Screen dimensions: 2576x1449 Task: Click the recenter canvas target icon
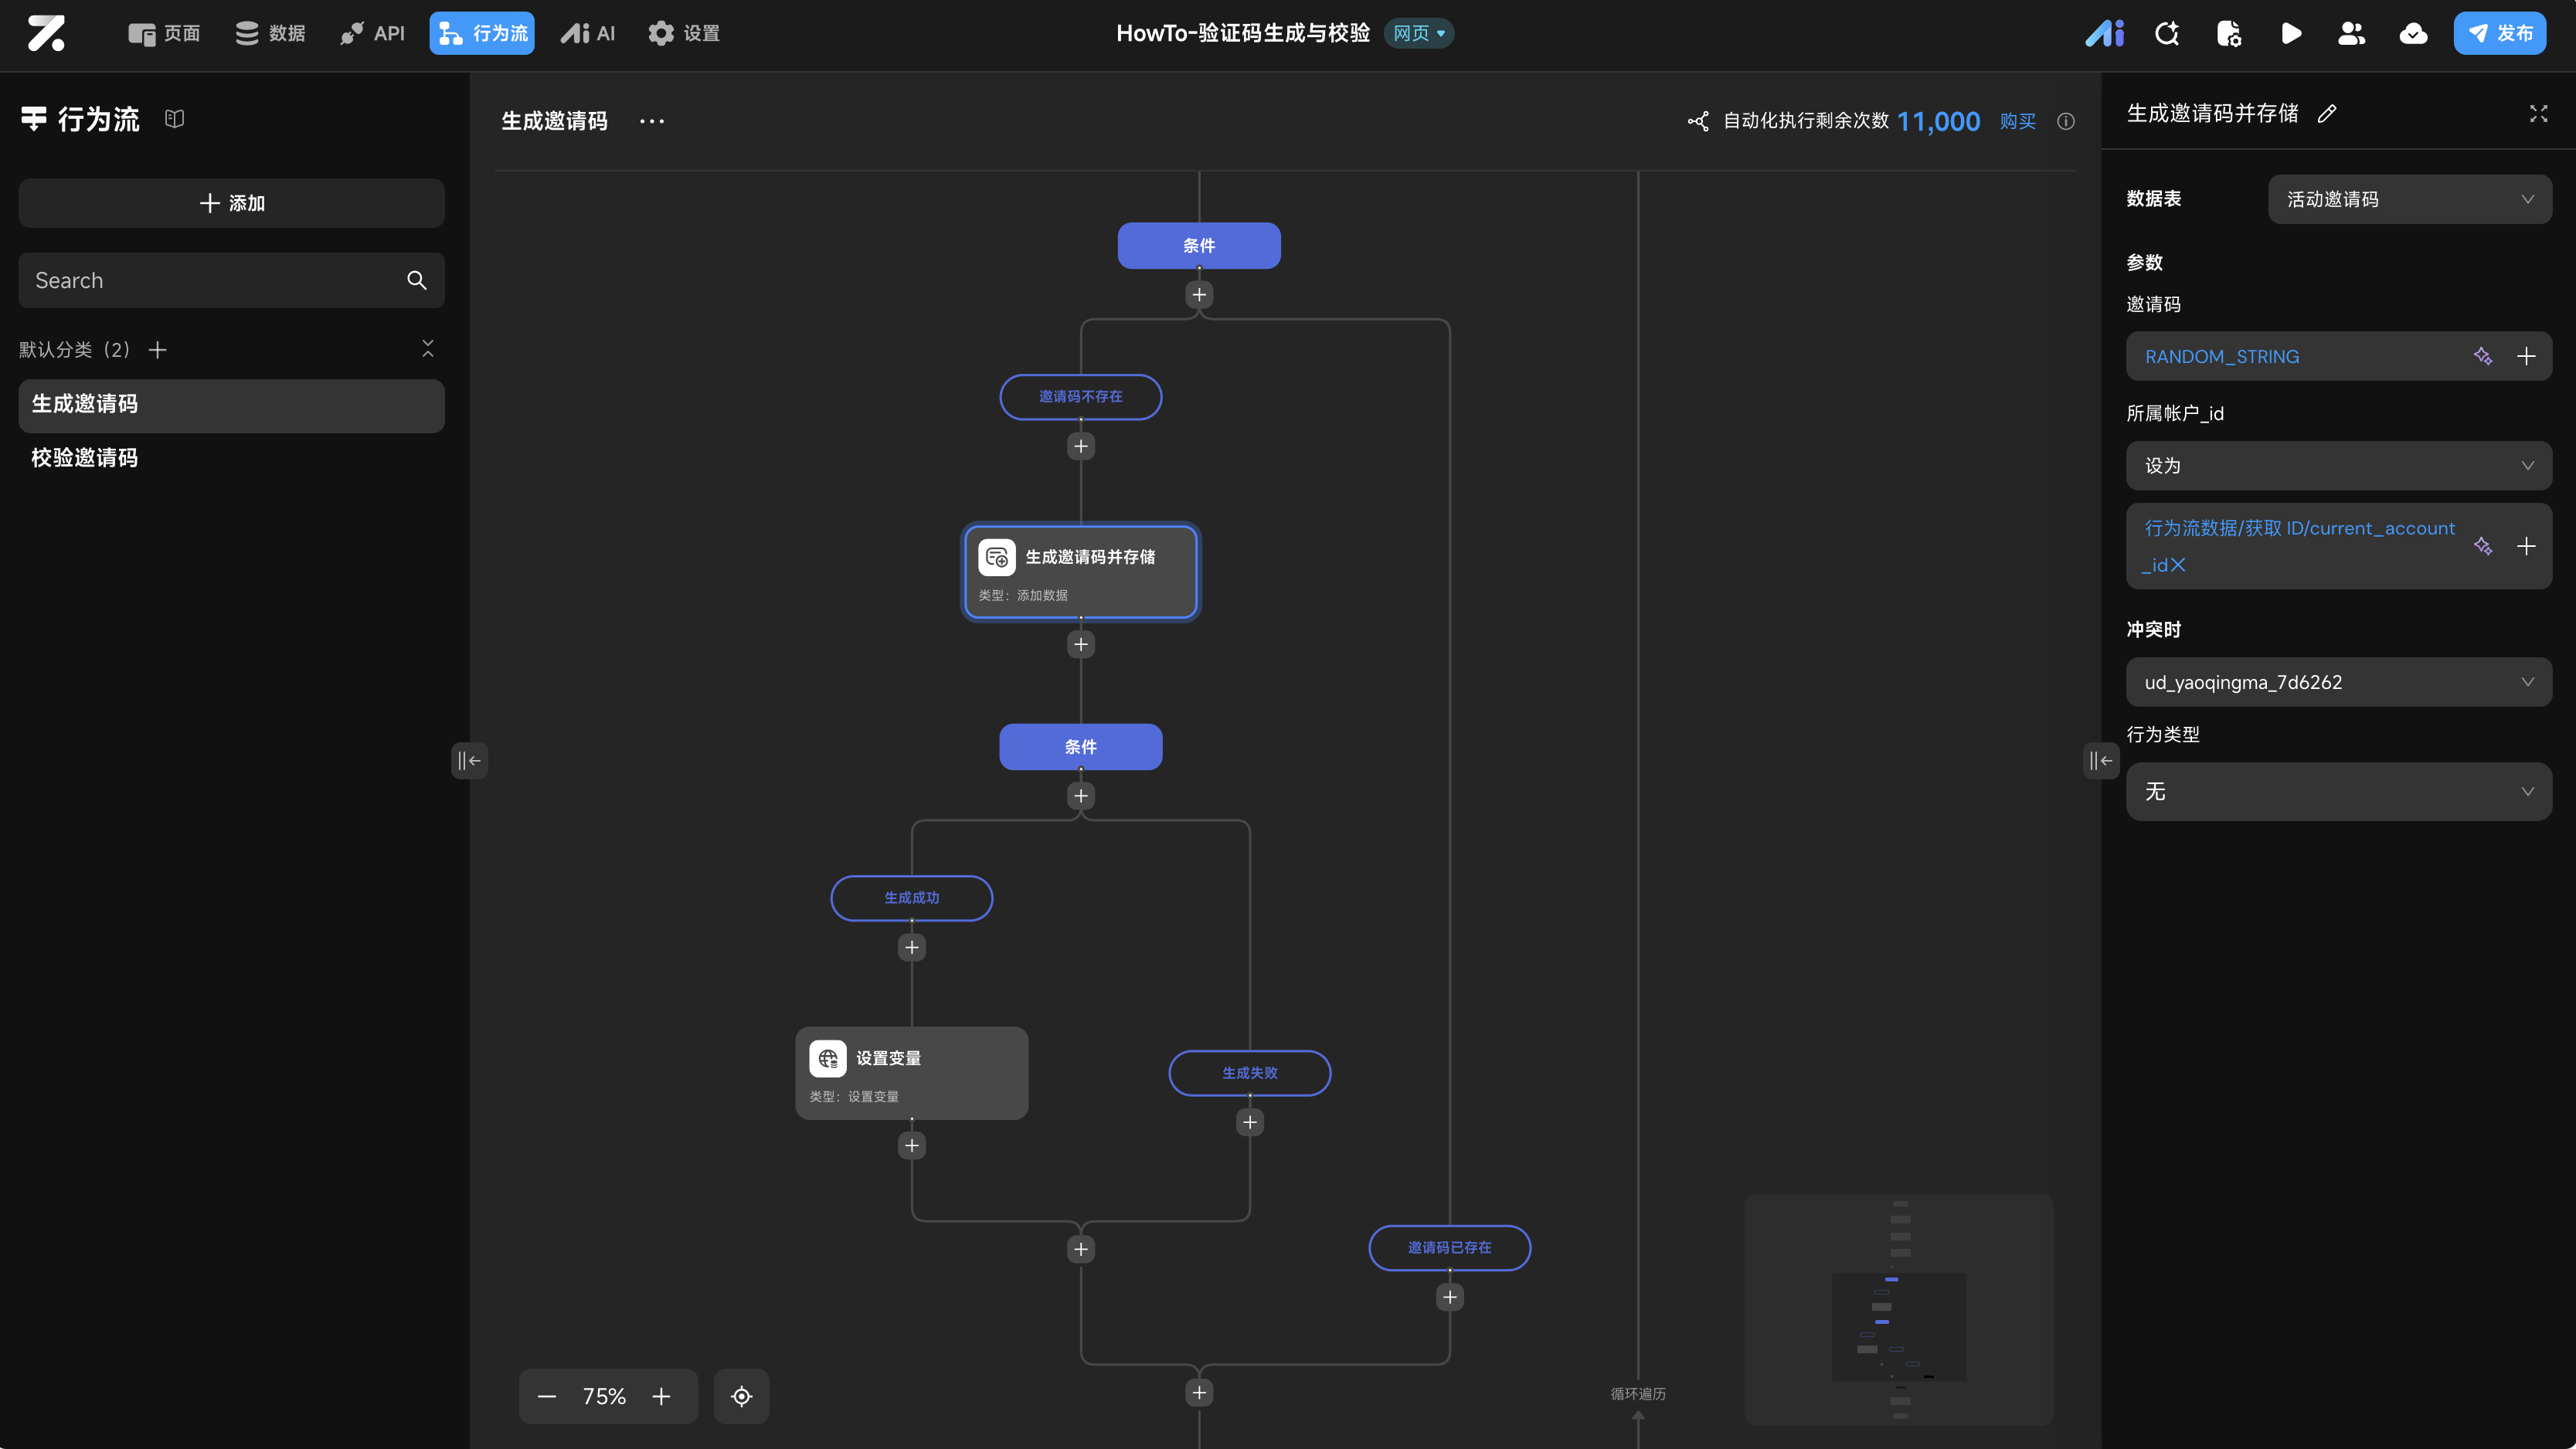click(x=741, y=1396)
